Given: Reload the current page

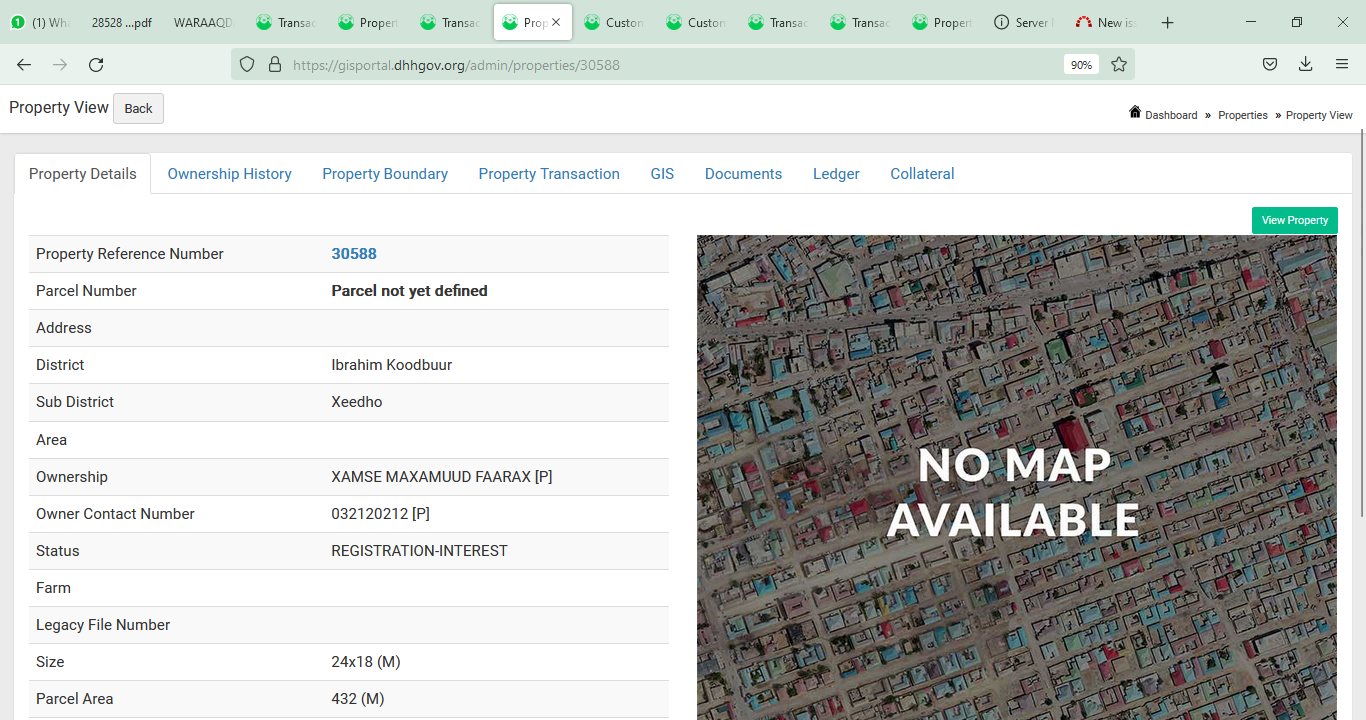Looking at the screenshot, I should pos(96,64).
